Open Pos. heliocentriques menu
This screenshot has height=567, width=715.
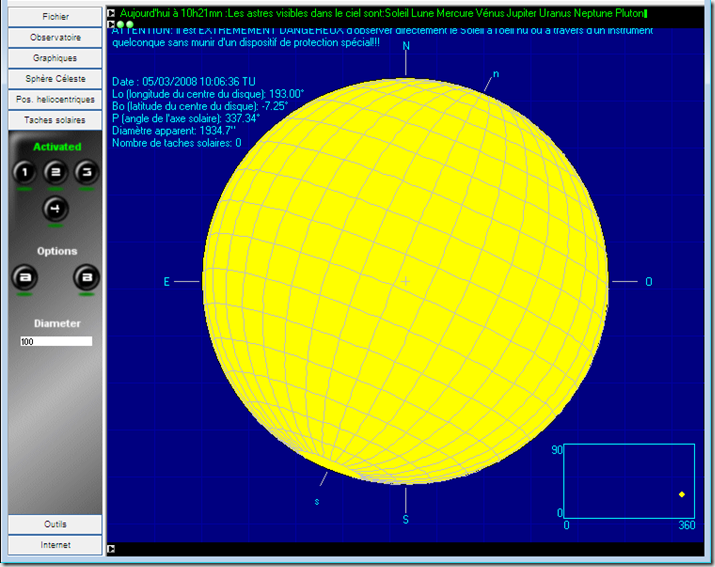[55, 99]
